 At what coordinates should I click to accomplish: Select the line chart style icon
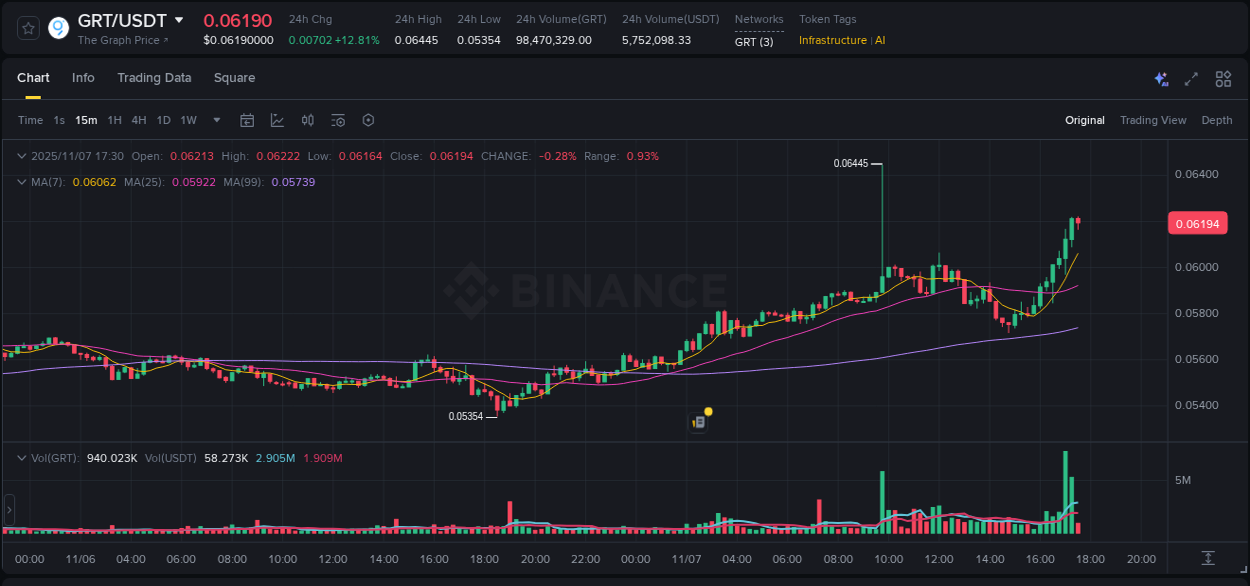point(277,119)
